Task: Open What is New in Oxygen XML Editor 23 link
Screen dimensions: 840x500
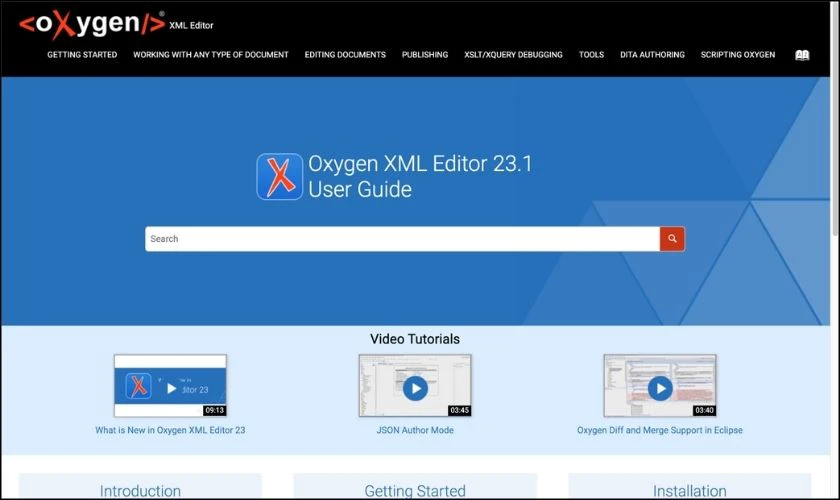Action: [170, 430]
